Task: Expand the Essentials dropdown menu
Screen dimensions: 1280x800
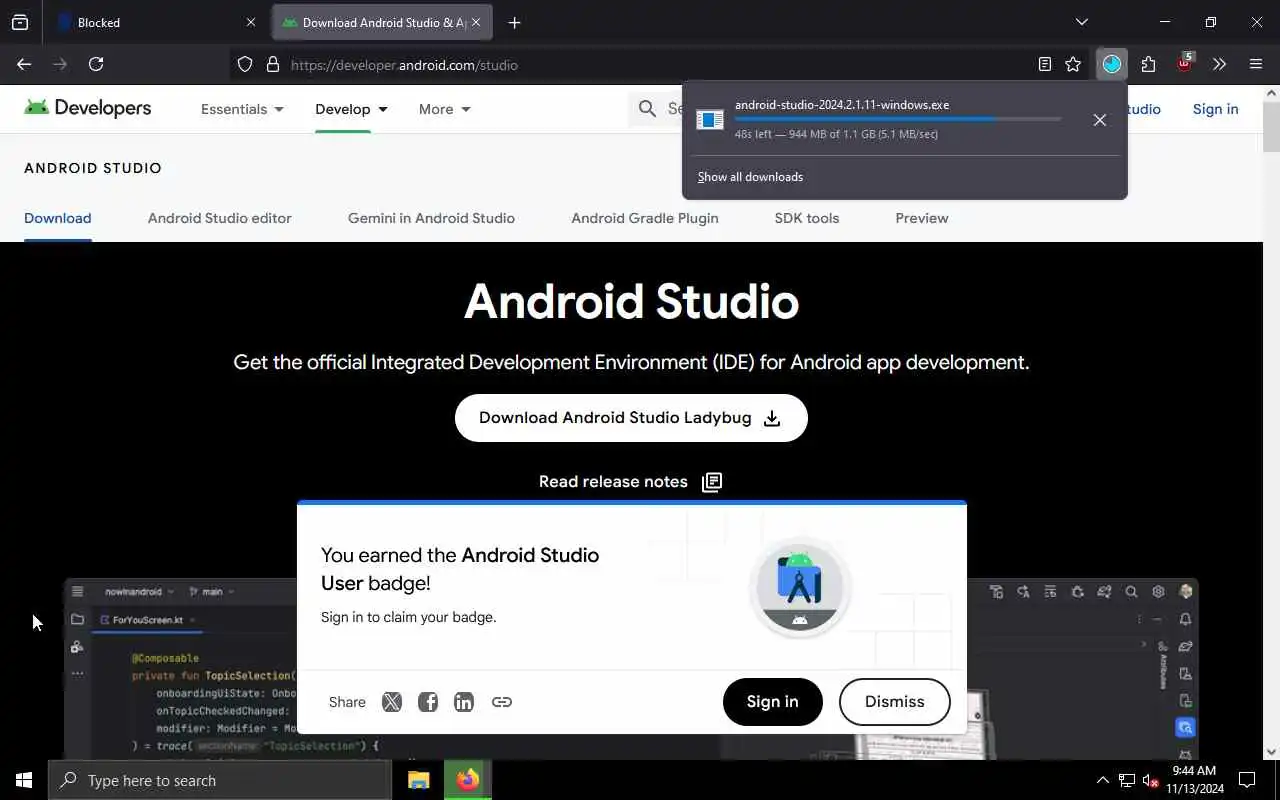Action: click(242, 109)
